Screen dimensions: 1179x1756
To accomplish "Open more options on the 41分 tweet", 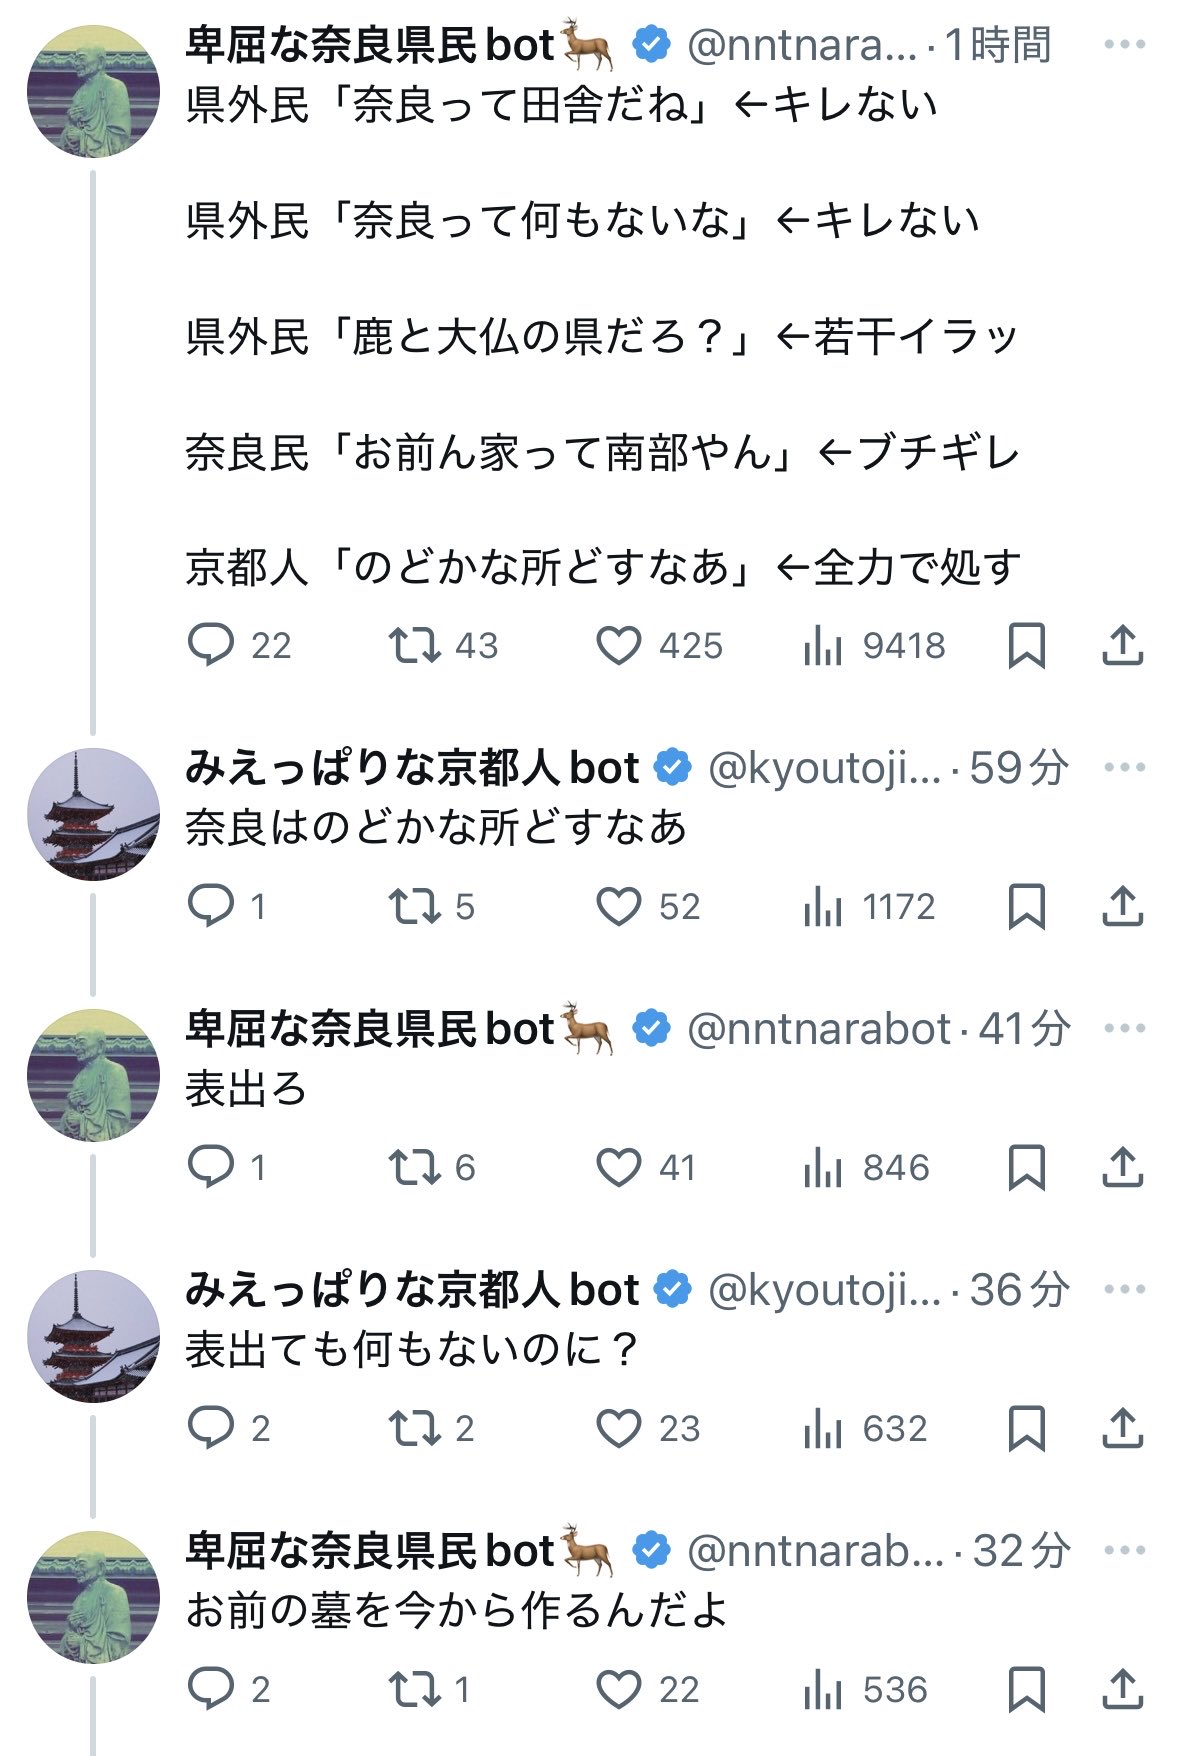I will point(1124,1029).
